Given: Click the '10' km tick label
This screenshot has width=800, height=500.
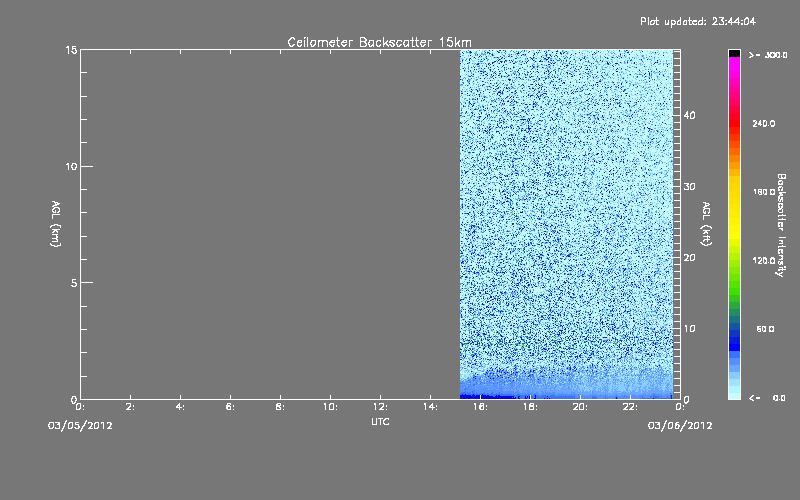Looking at the screenshot, I should click(71, 167).
